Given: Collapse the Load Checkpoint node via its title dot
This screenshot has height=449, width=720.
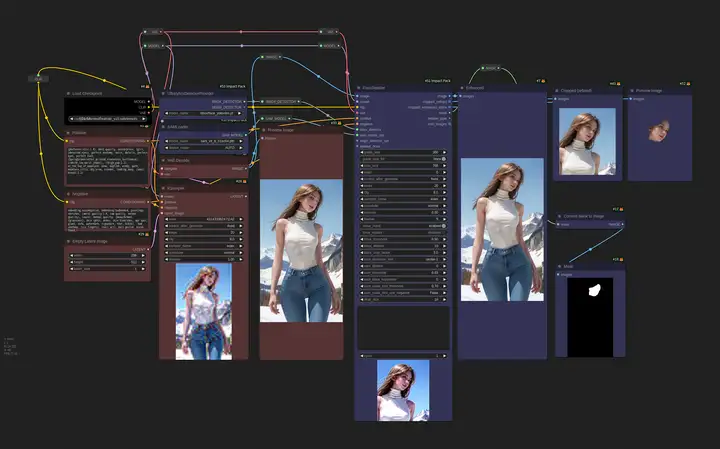Looking at the screenshot, I should (x=68, y=94).
